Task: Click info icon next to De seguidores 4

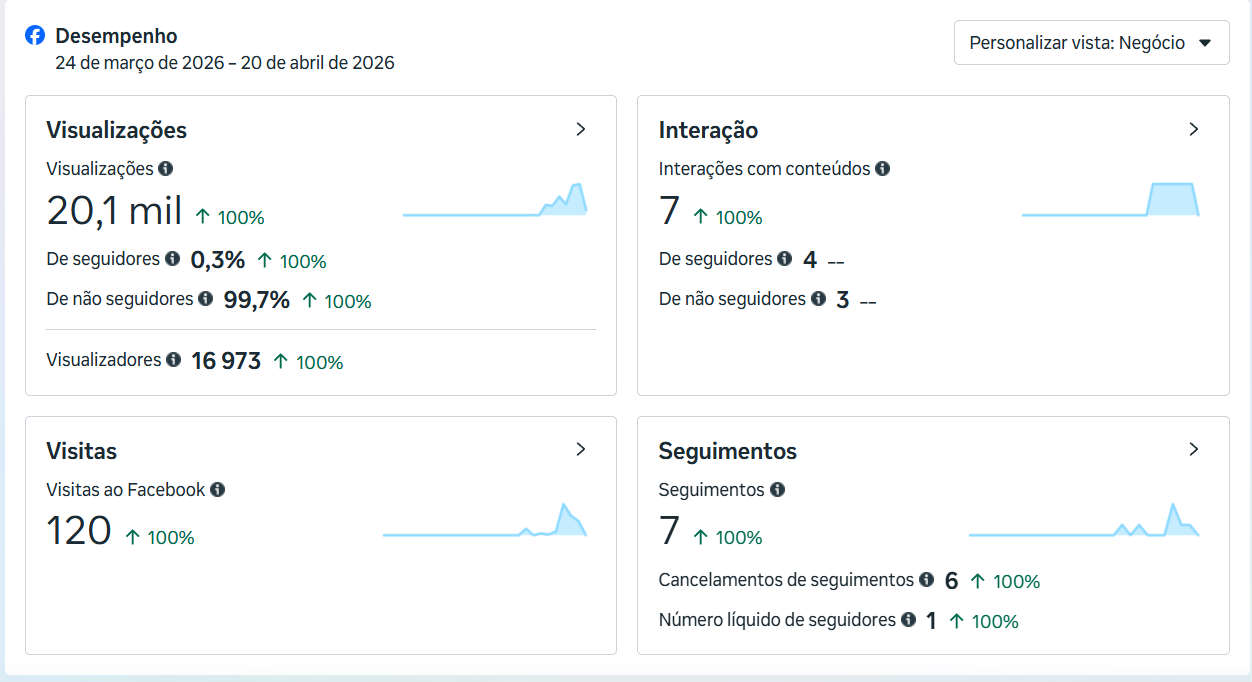Action: [785, 259]
